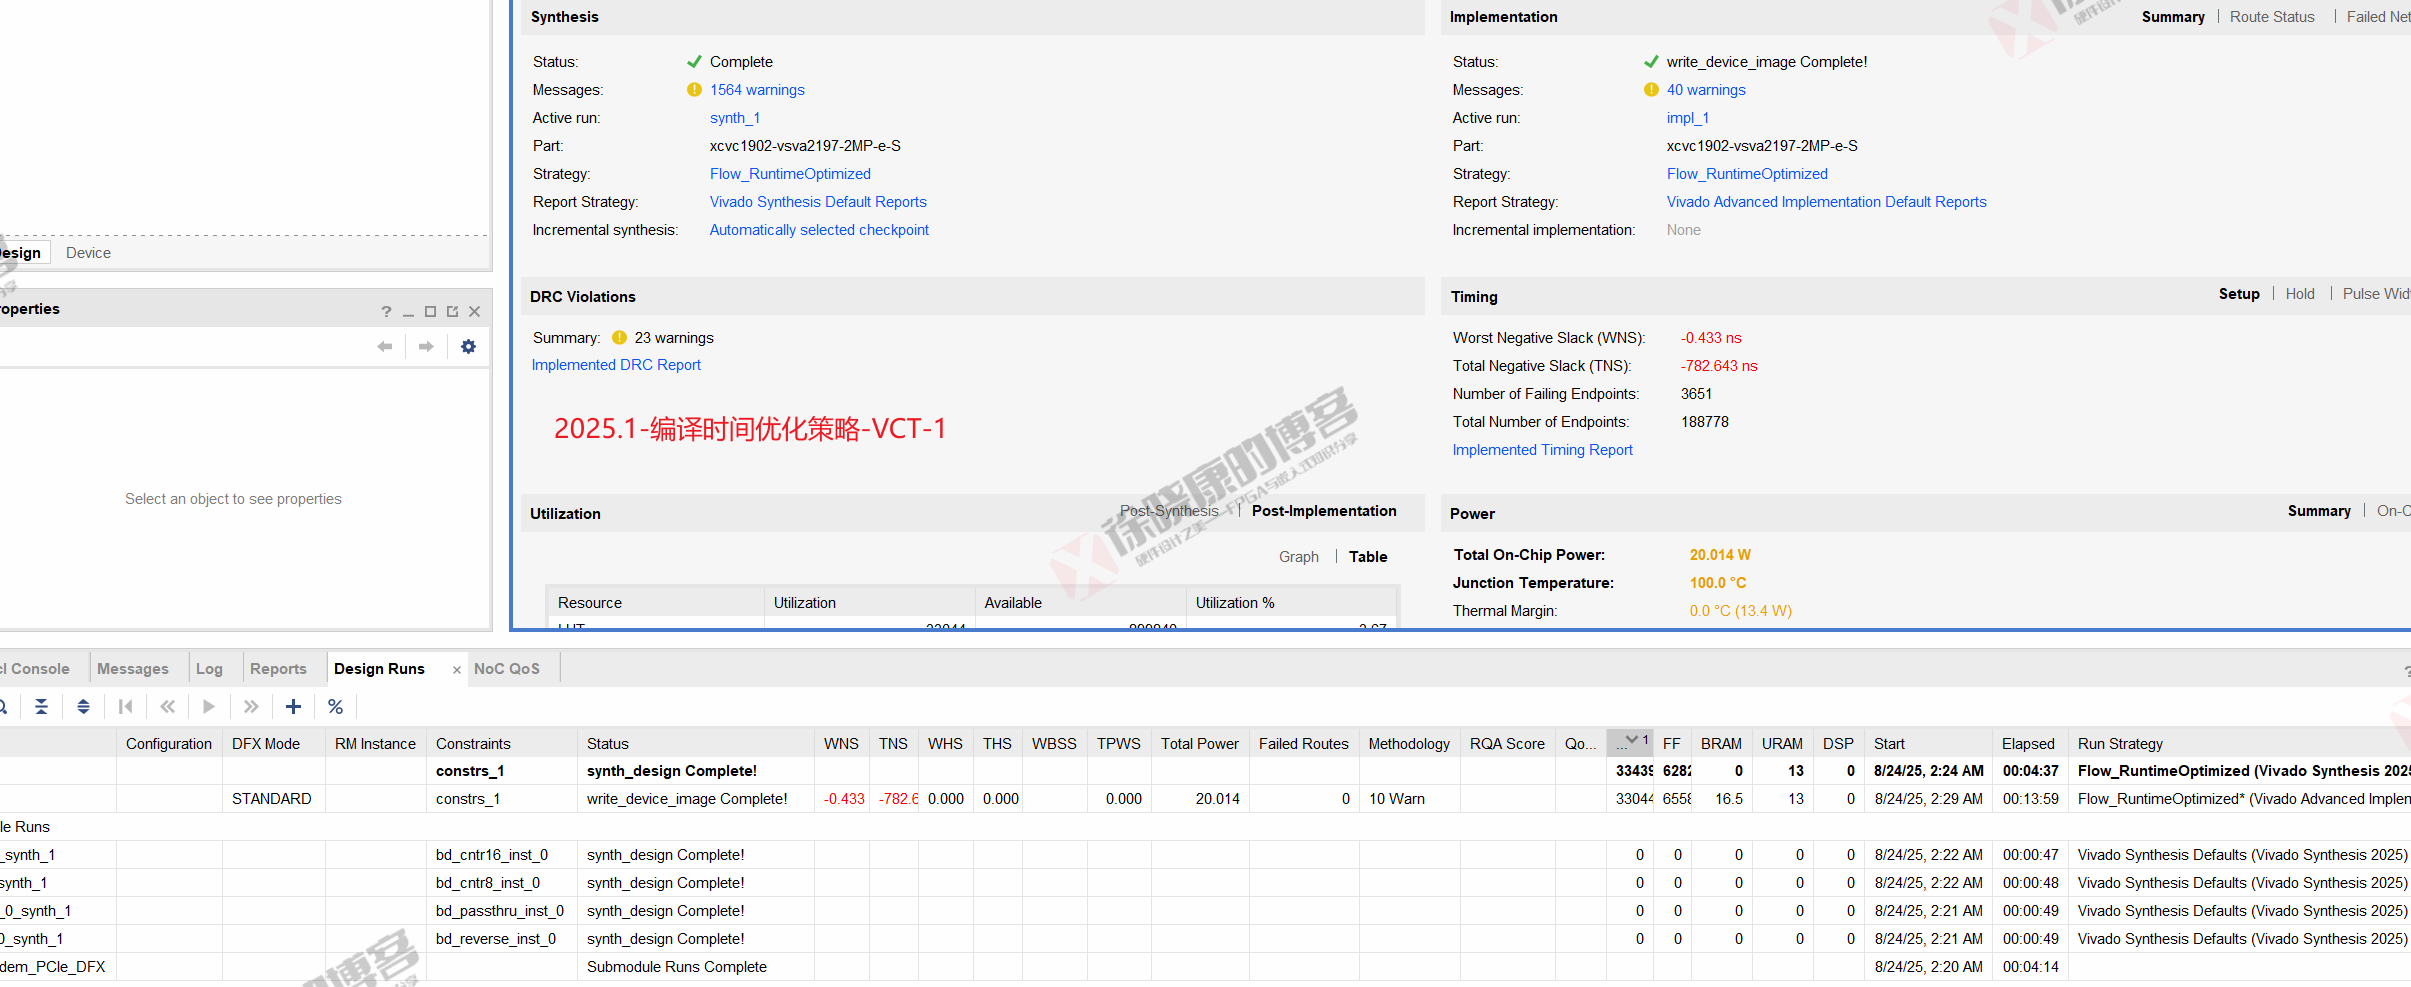2411x987 pixels.
Task: Minimize the Properties panel
Action: pyautogui.click(x=408, y=313)
